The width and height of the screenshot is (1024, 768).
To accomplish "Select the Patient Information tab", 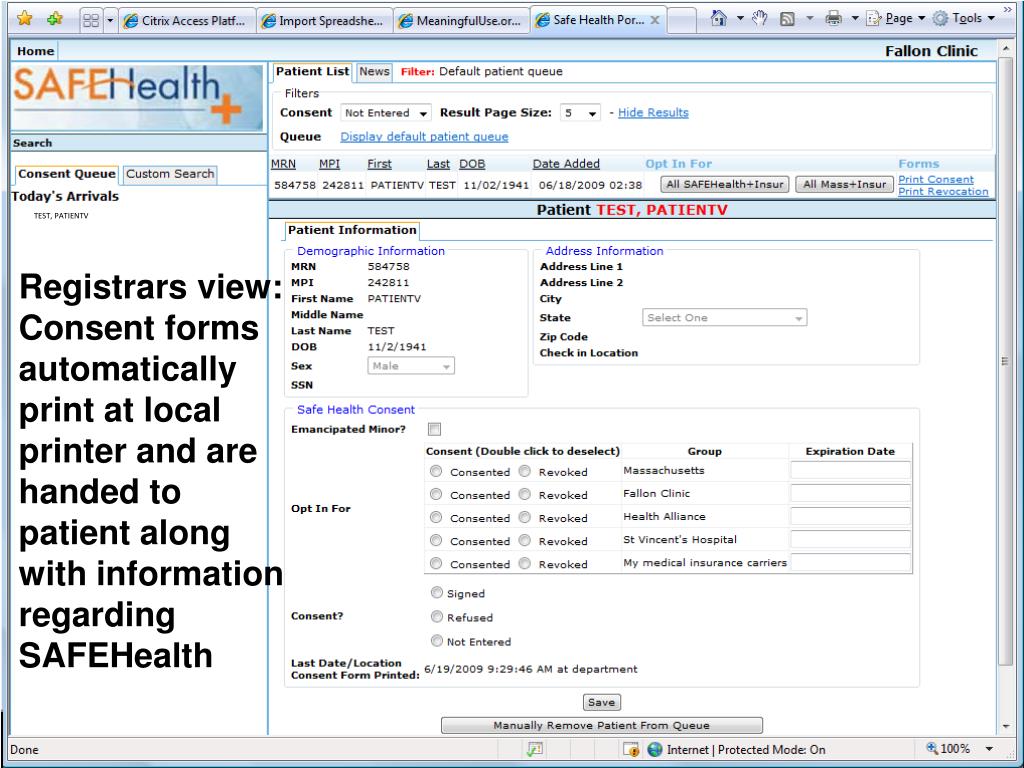I will [x=352, y=230].
